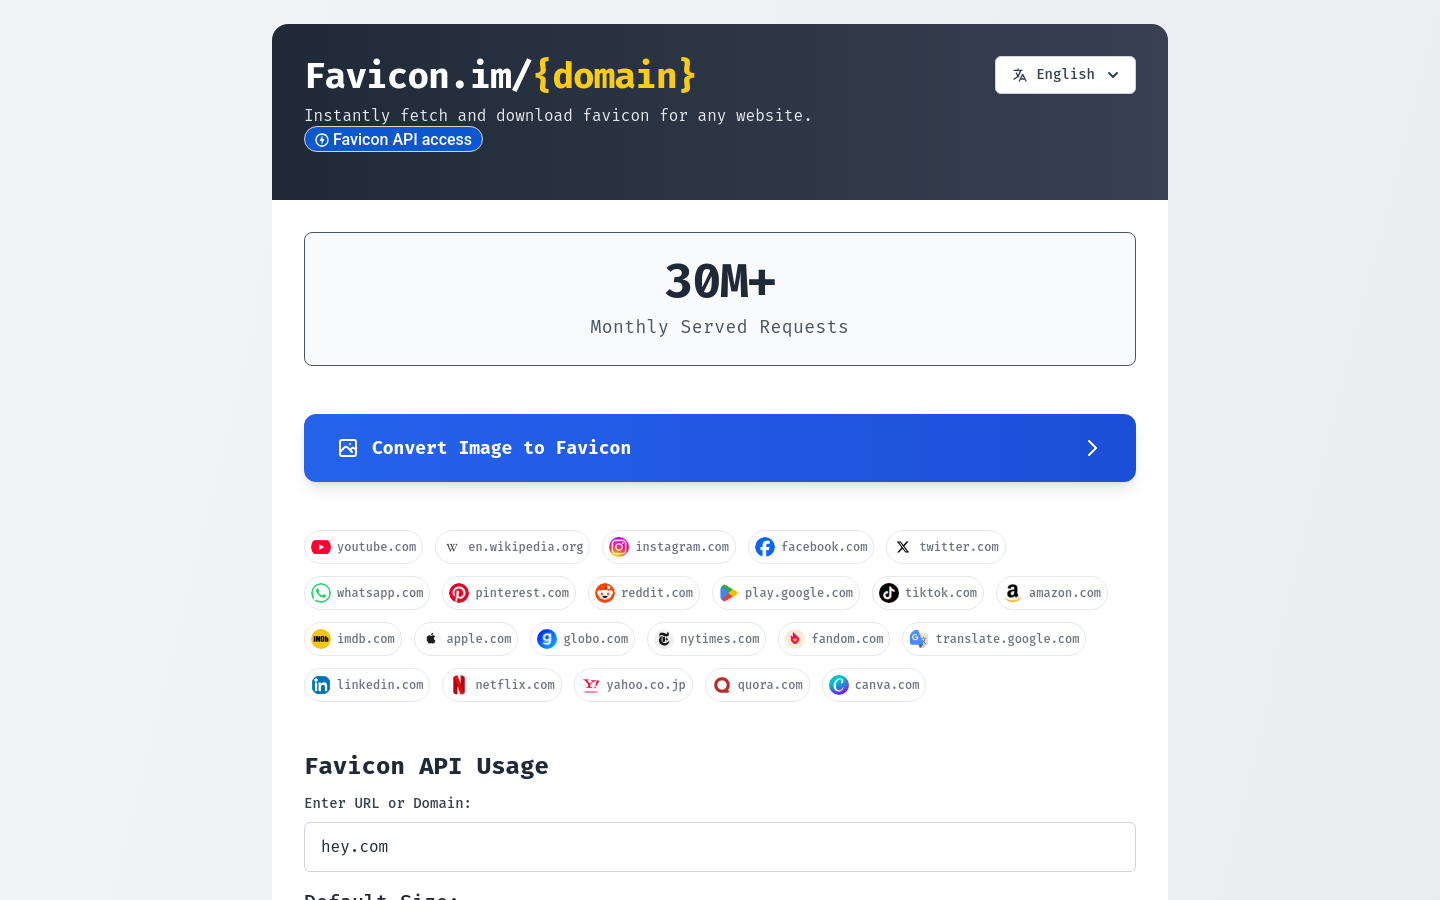
Task: Click the YouTube favicon icon
Action: [321, 547]
